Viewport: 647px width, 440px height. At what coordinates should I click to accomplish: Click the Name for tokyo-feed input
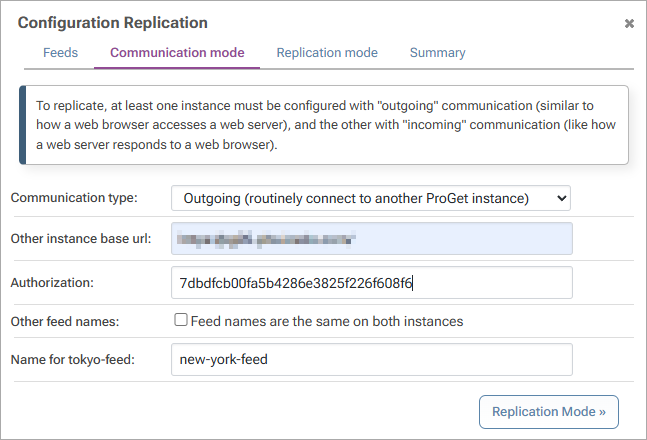[x=371, y=360]
